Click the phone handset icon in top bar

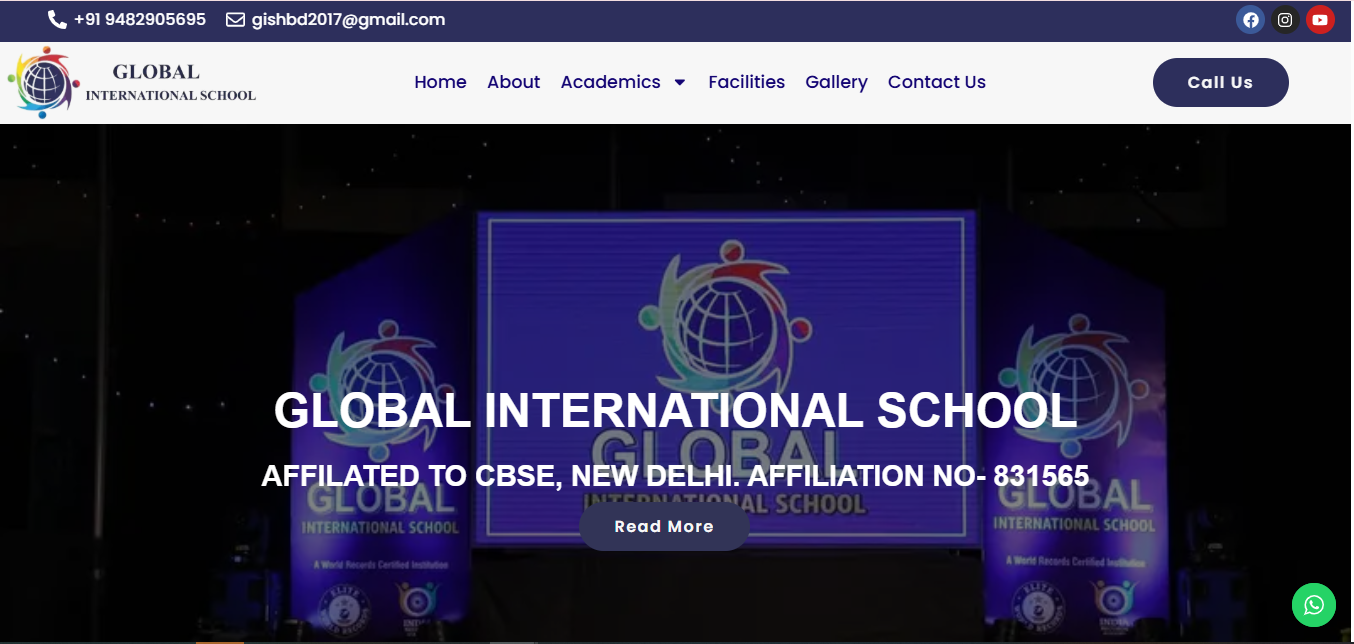[57, 20]
